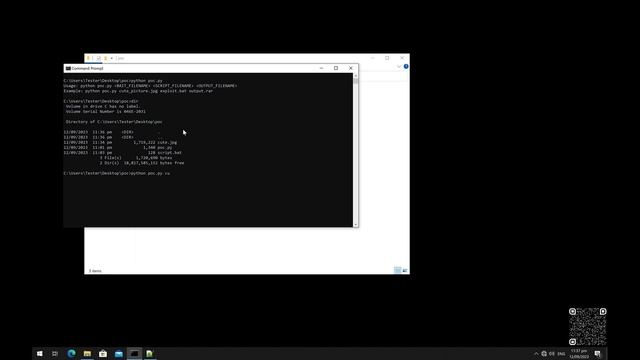Open Task View on the taskbar
The height and width of the screenshot is (360, 640).
[x=55, y=353]
